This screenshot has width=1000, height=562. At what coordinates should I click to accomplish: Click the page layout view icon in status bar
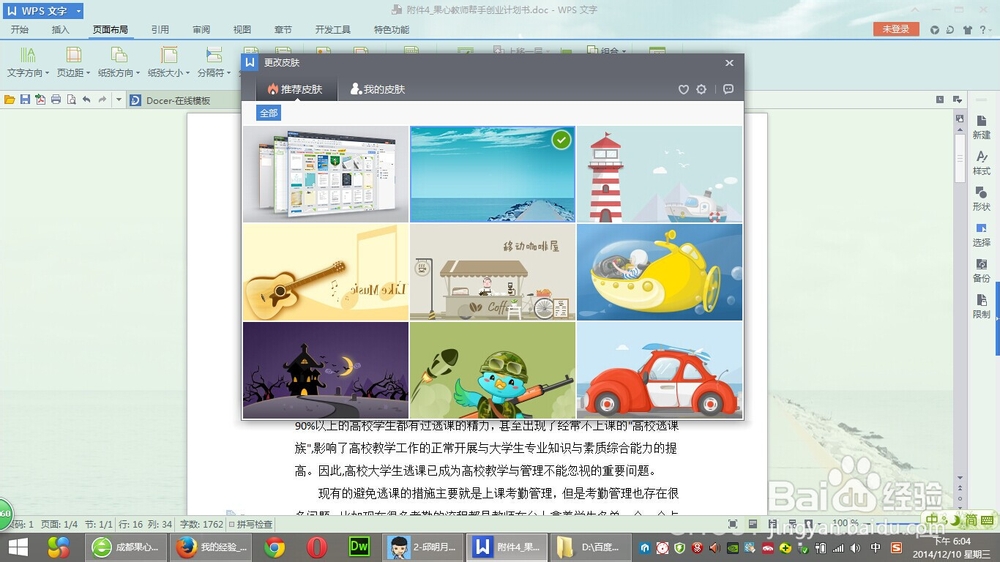click(753, 524)
